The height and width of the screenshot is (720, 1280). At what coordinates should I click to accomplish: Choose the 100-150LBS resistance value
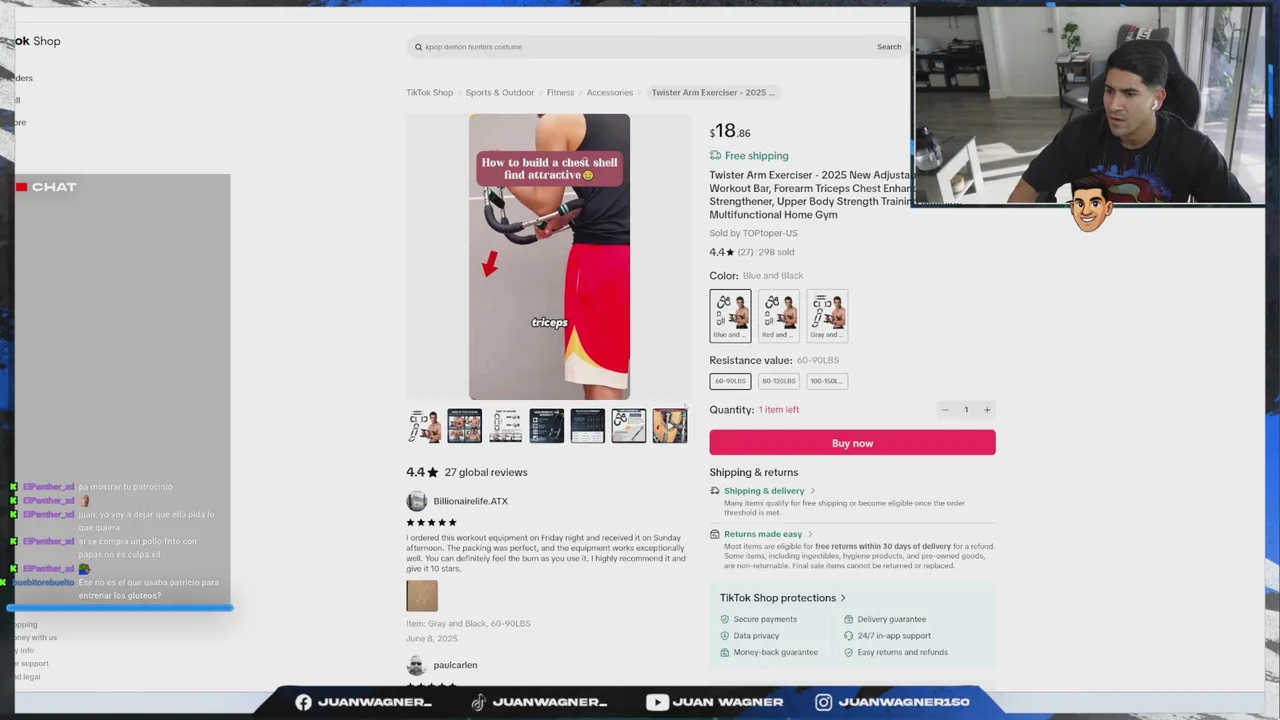pyautogui.click(x=827, y=381)
